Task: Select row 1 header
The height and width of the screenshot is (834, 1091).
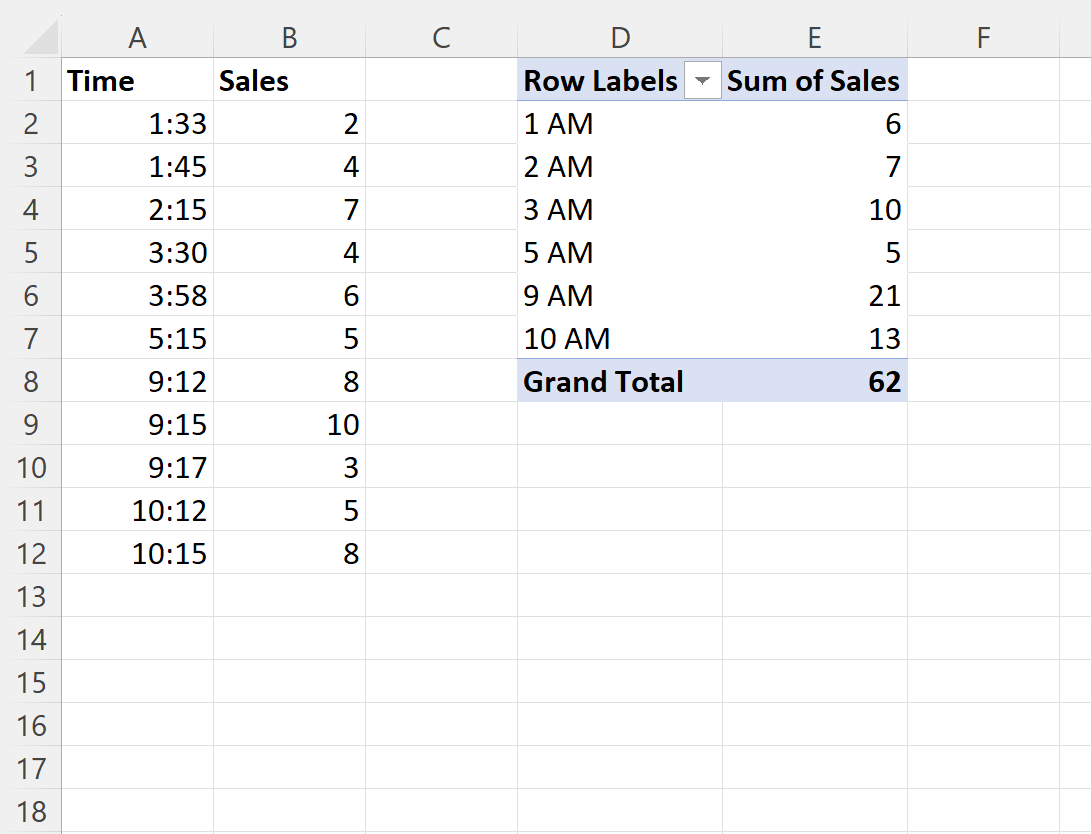Action: click(x=32, y=80)
